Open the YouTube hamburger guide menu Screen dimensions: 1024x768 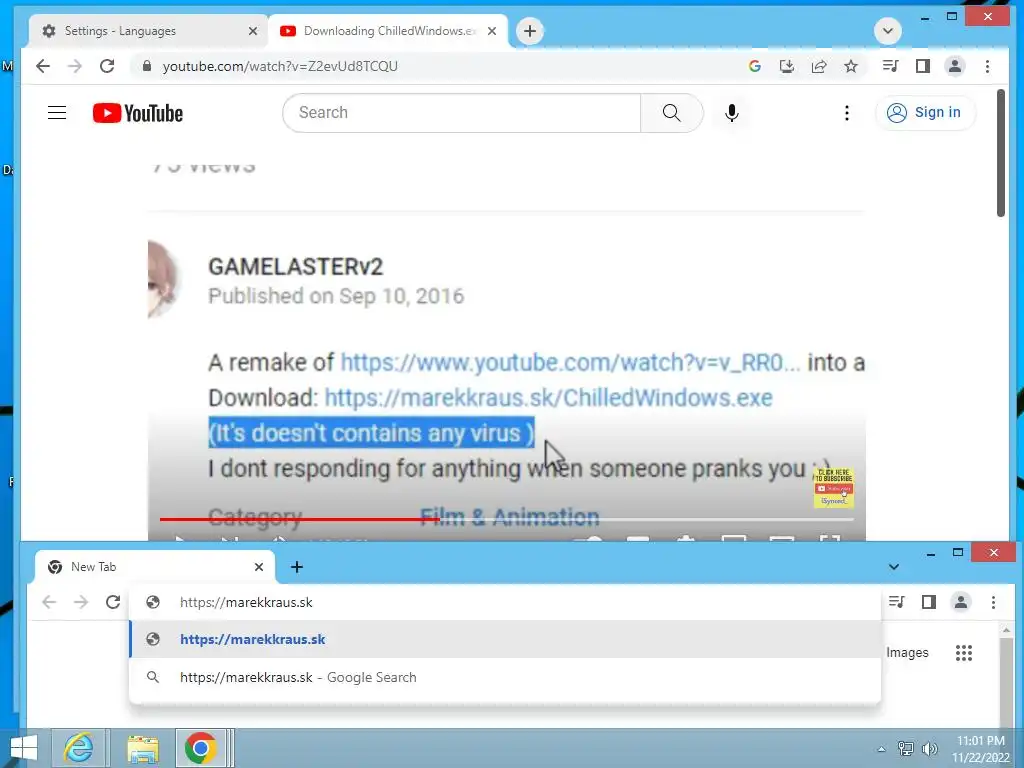click(x=57, y=113)
